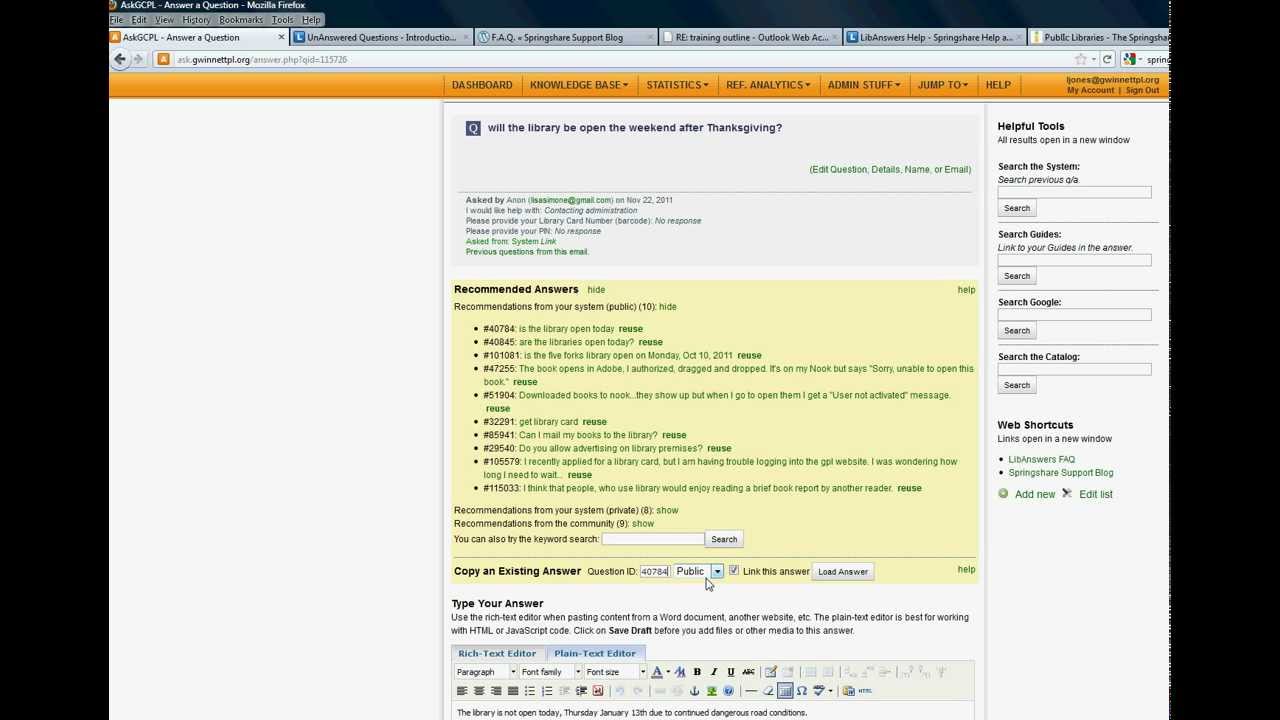Toggle 'Link this answer' checkbox
This screenshot has width=1280, height=720.
point(734,571)
